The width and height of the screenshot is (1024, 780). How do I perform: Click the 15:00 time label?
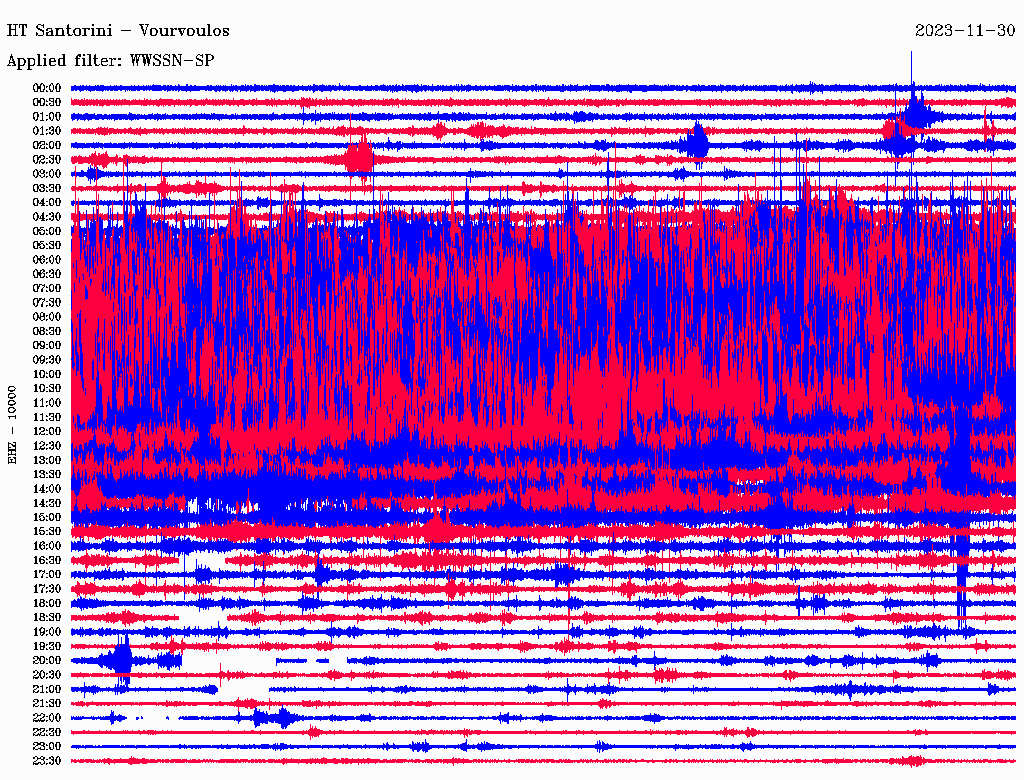(x=47, y=517)
